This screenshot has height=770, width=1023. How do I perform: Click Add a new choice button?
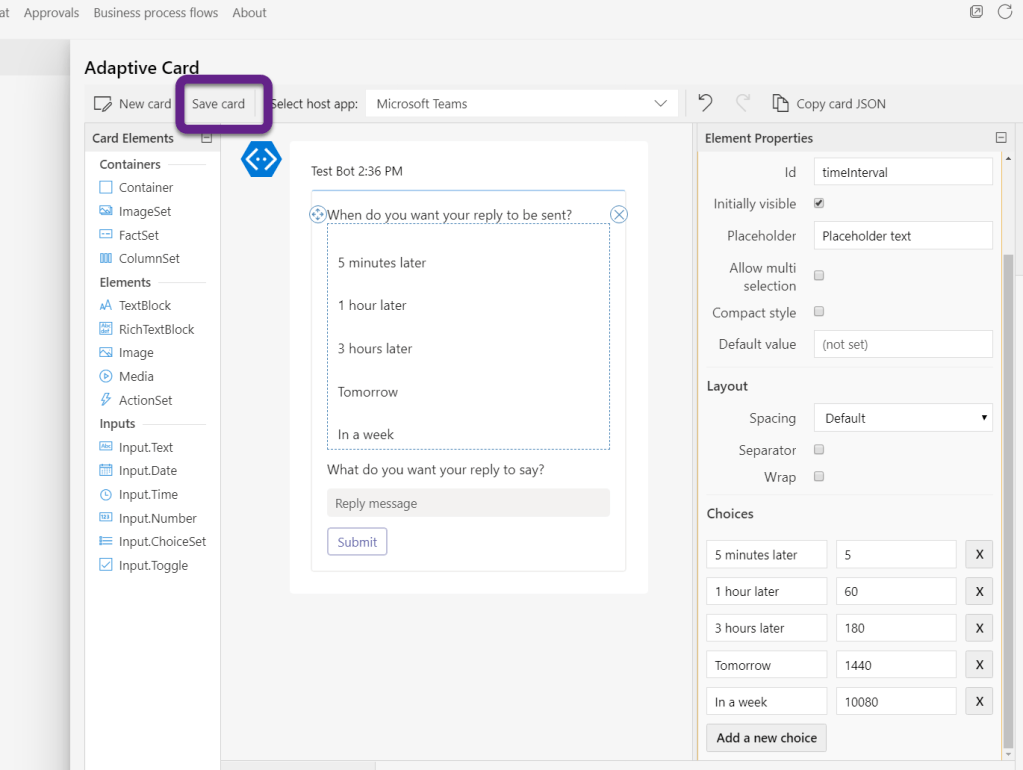pos(766,738)
